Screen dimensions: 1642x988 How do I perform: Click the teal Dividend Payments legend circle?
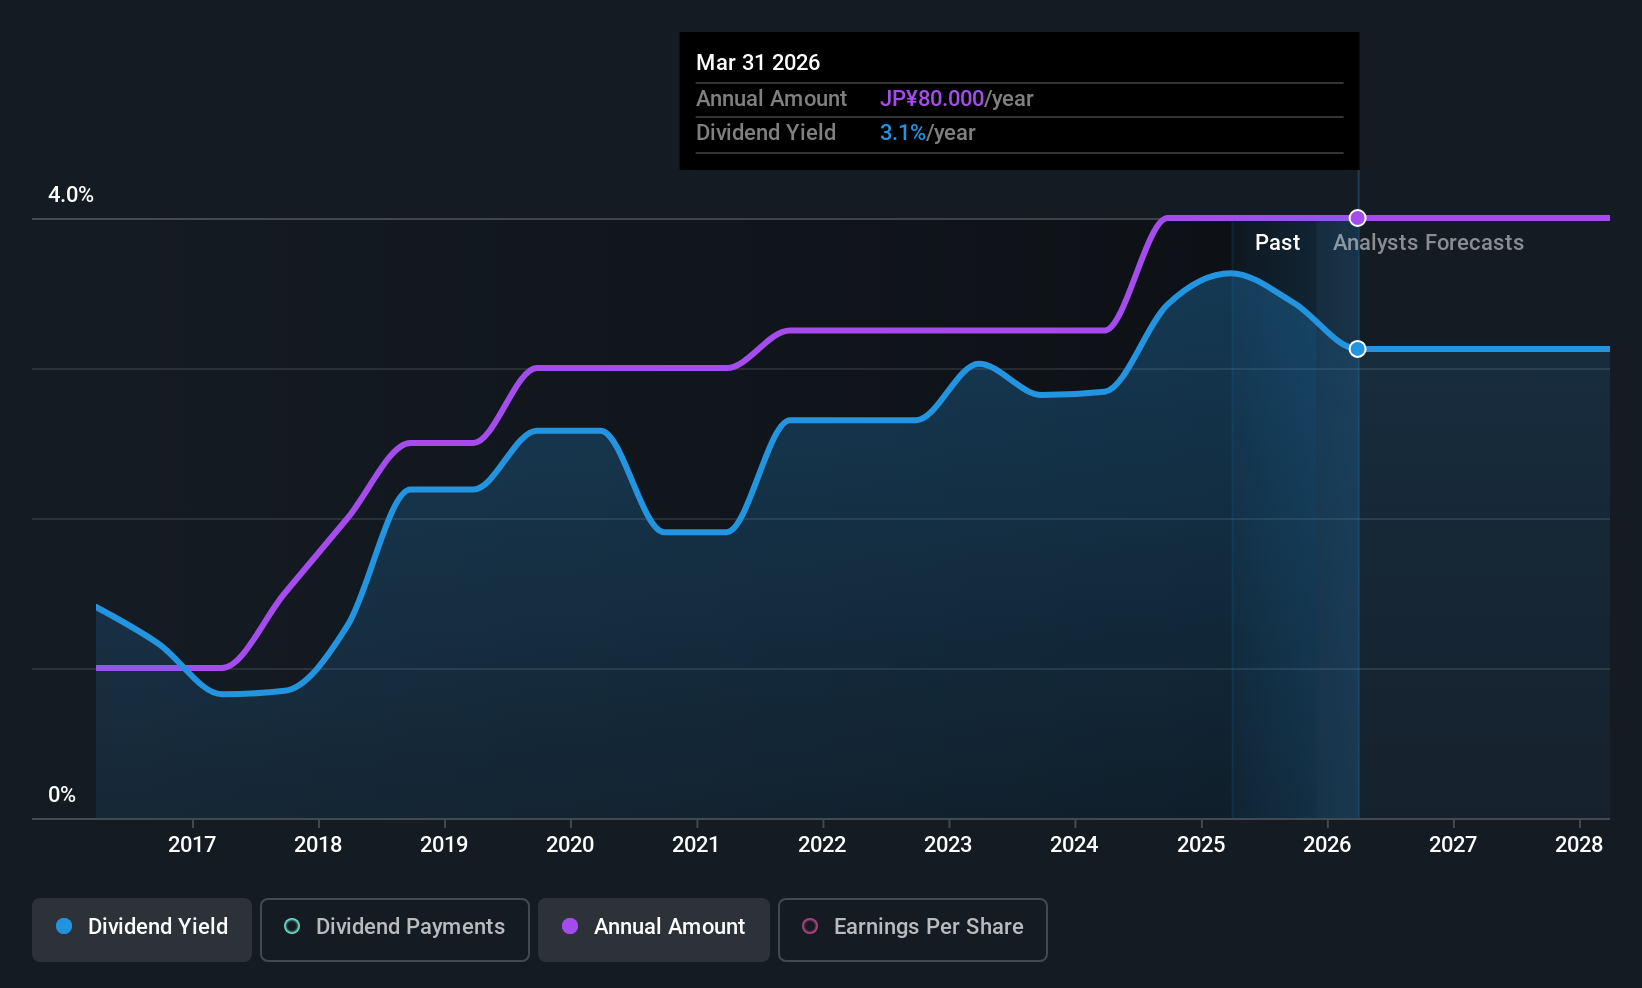pyautogui.click(x=292, y=927)
